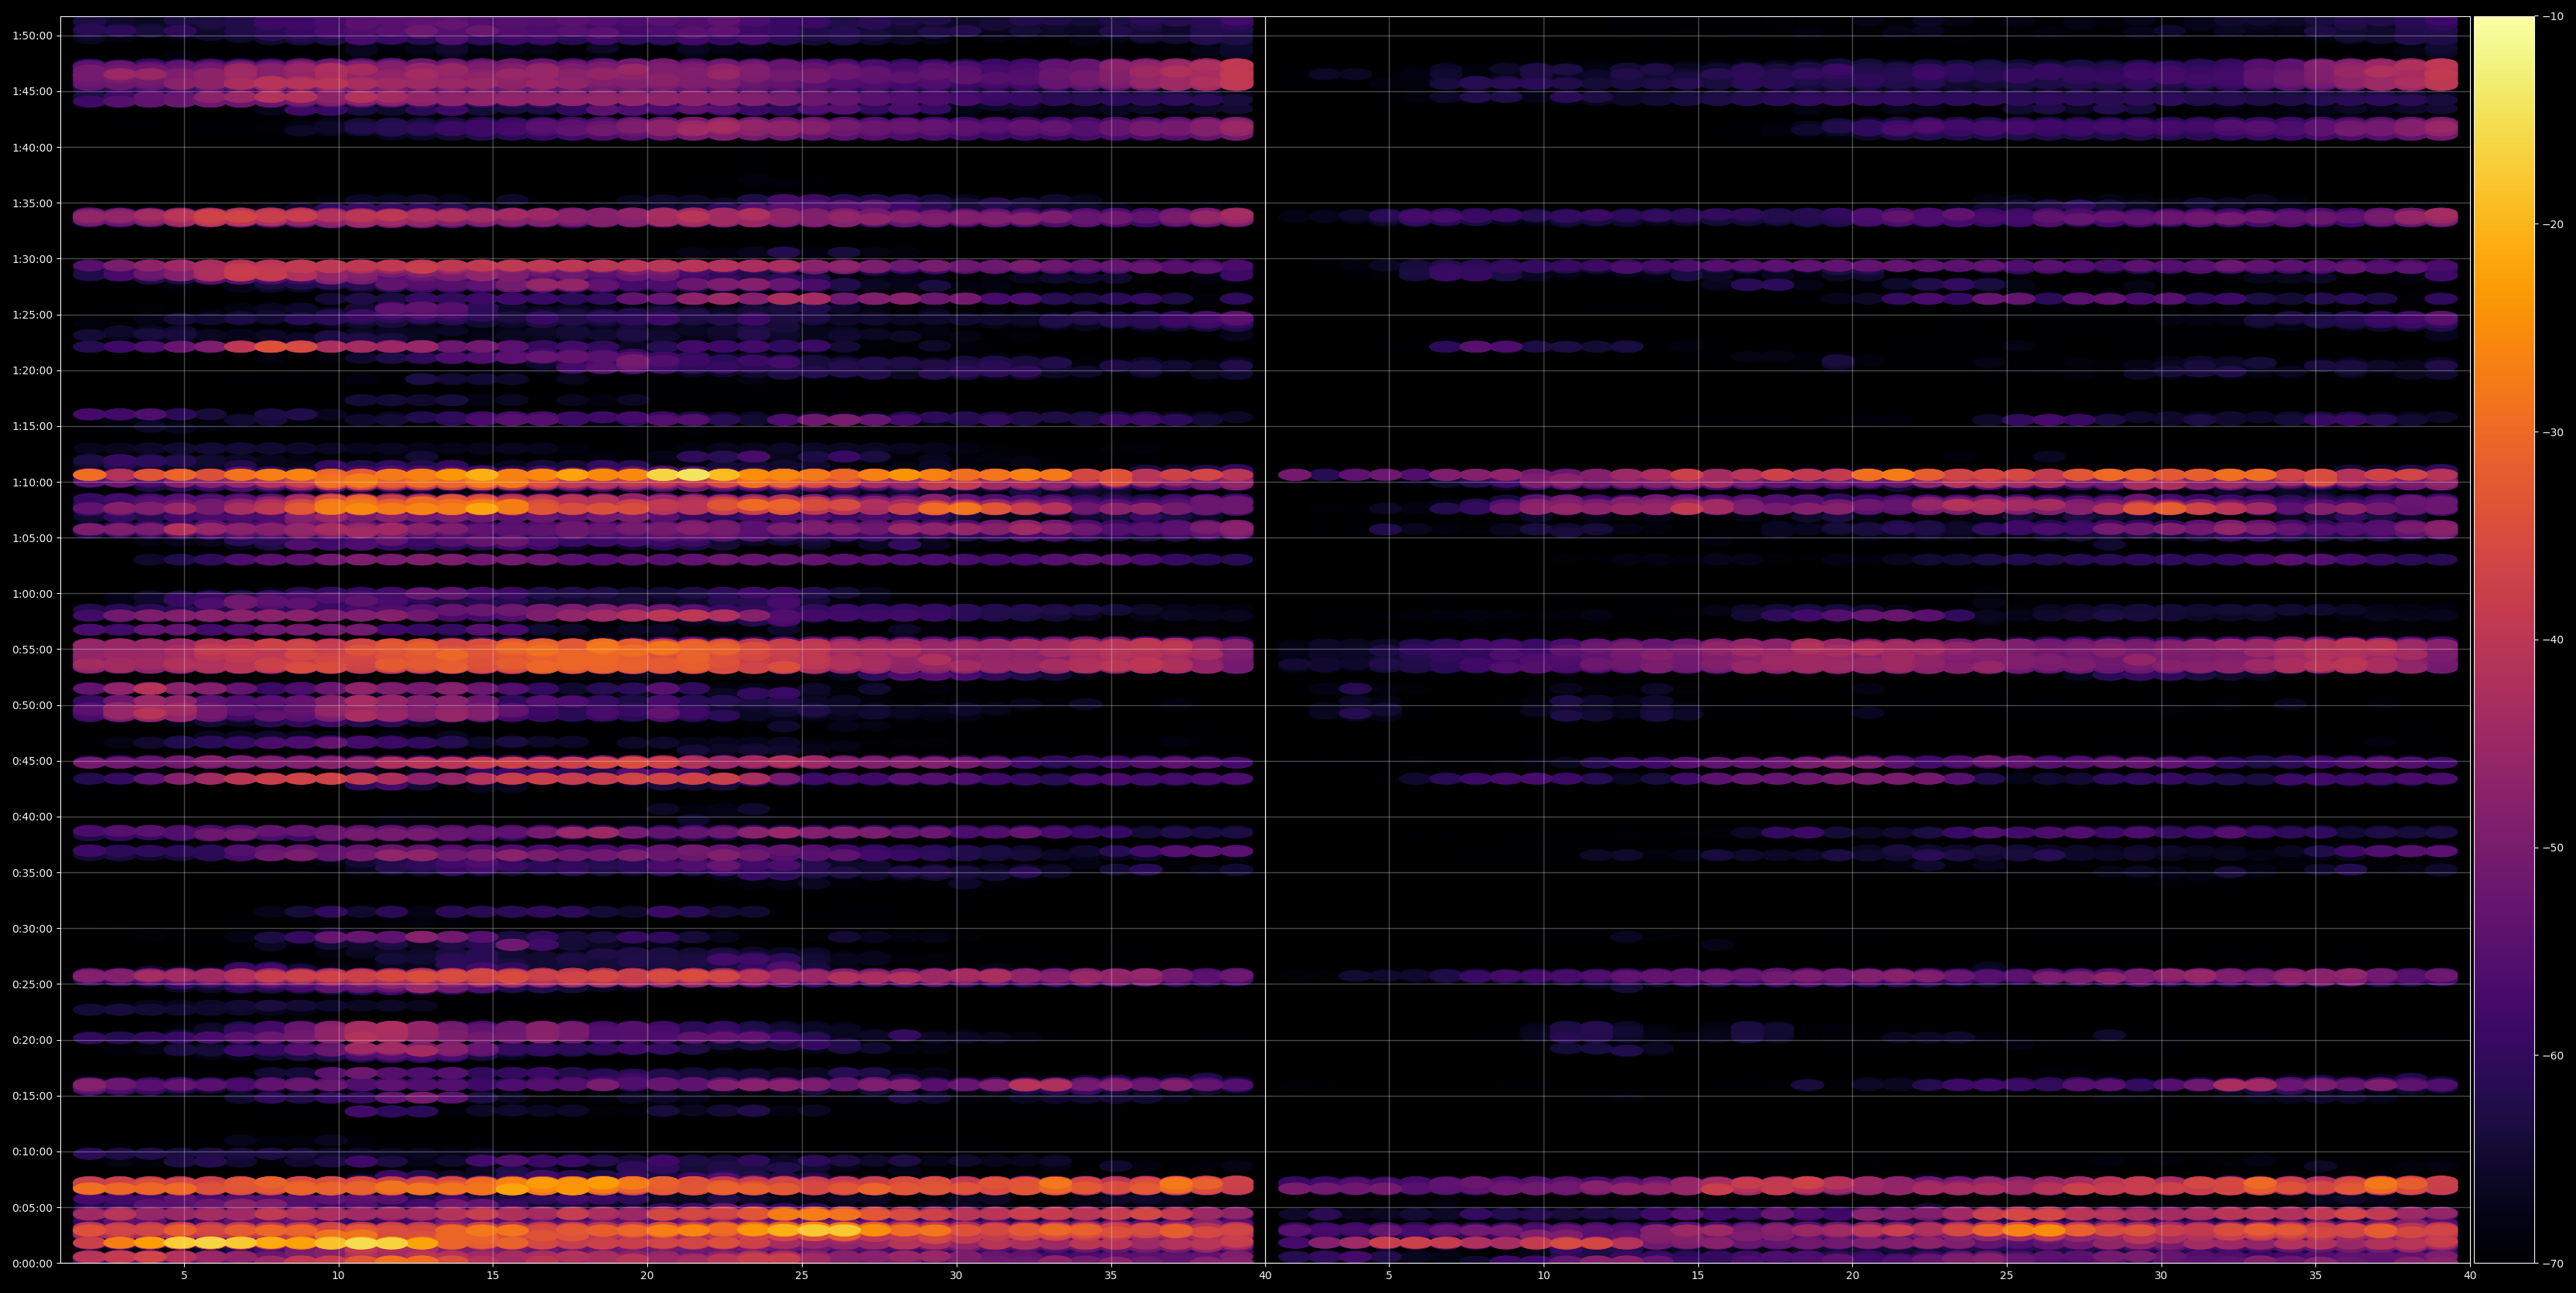The image size is (2576, 1293).
Task: Click the 0:15:00 y-axis tick label
Action: (x=32, y=1096)
